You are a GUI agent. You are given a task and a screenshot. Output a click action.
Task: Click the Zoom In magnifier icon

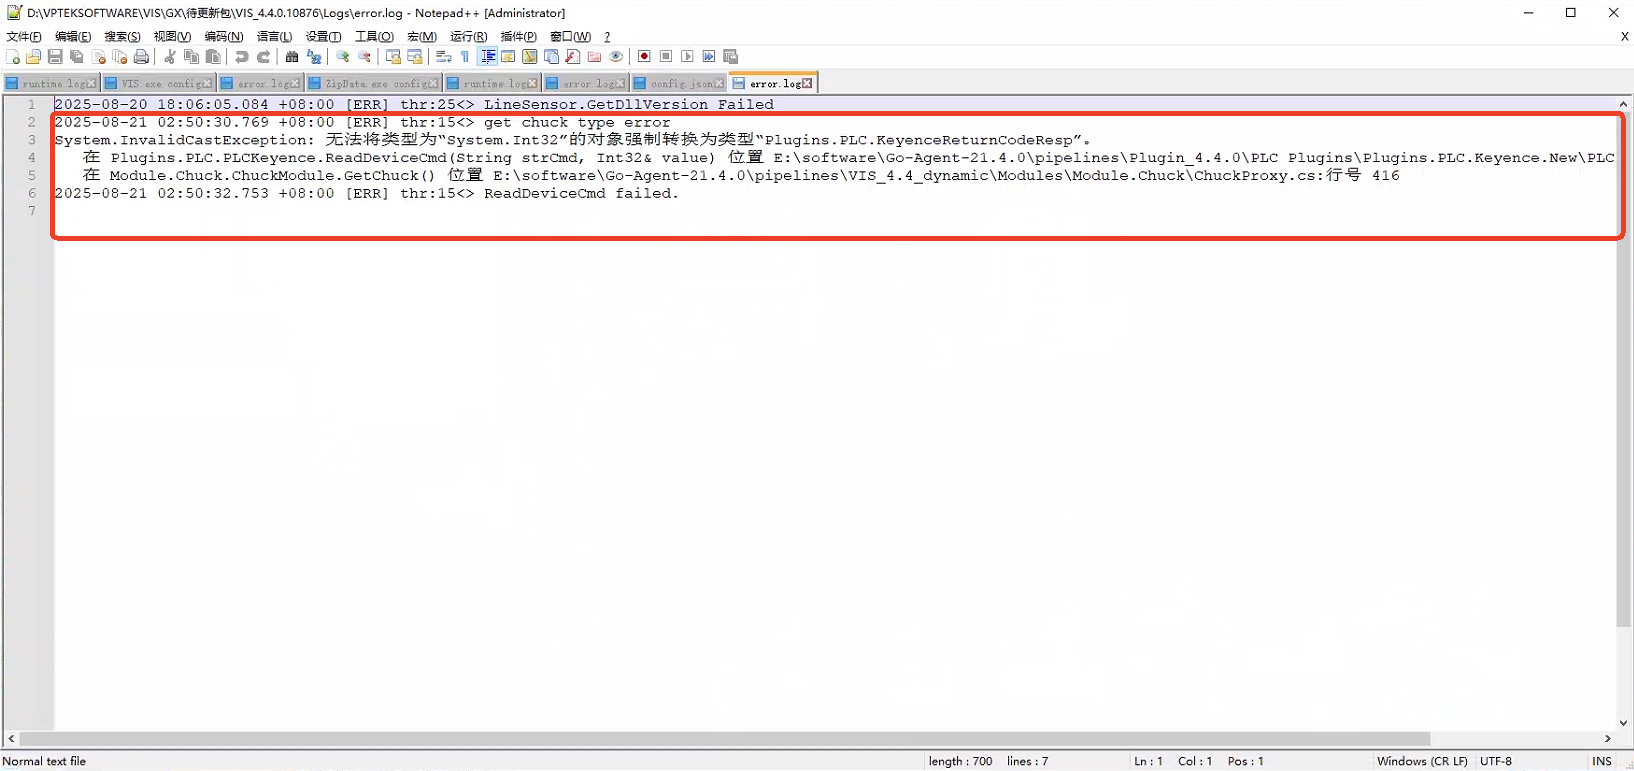click(x=343, y=57)
